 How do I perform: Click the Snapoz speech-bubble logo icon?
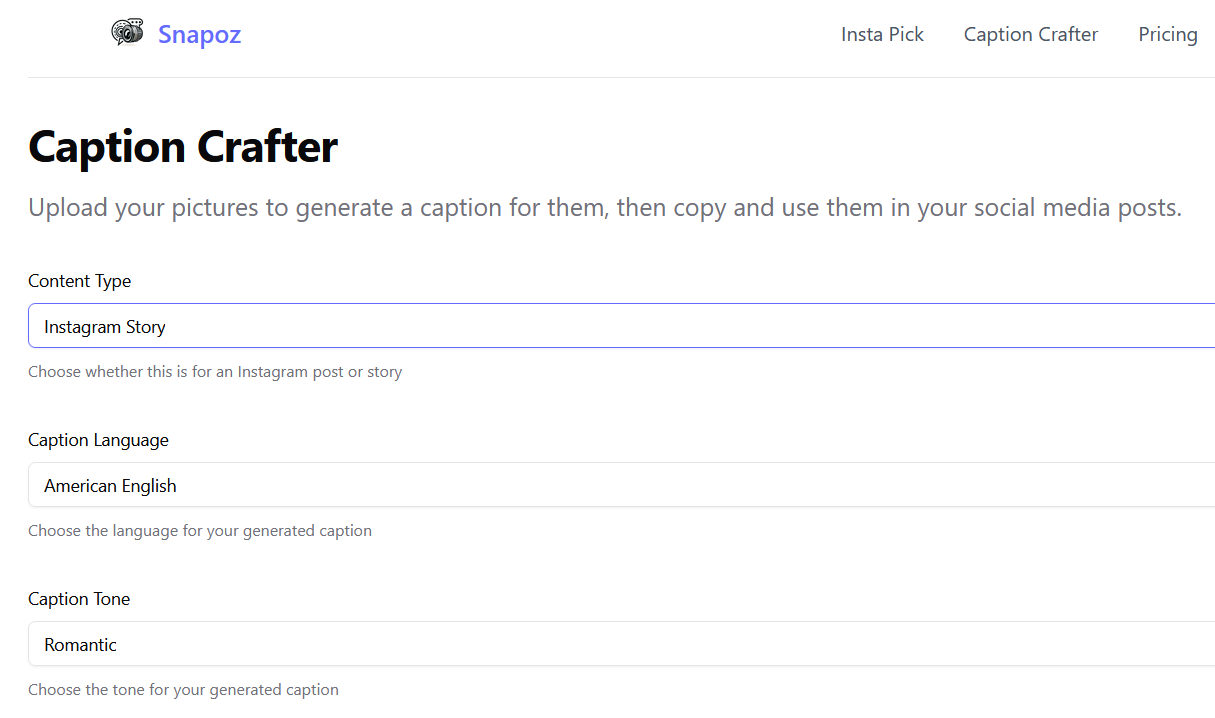coord(127,33)
